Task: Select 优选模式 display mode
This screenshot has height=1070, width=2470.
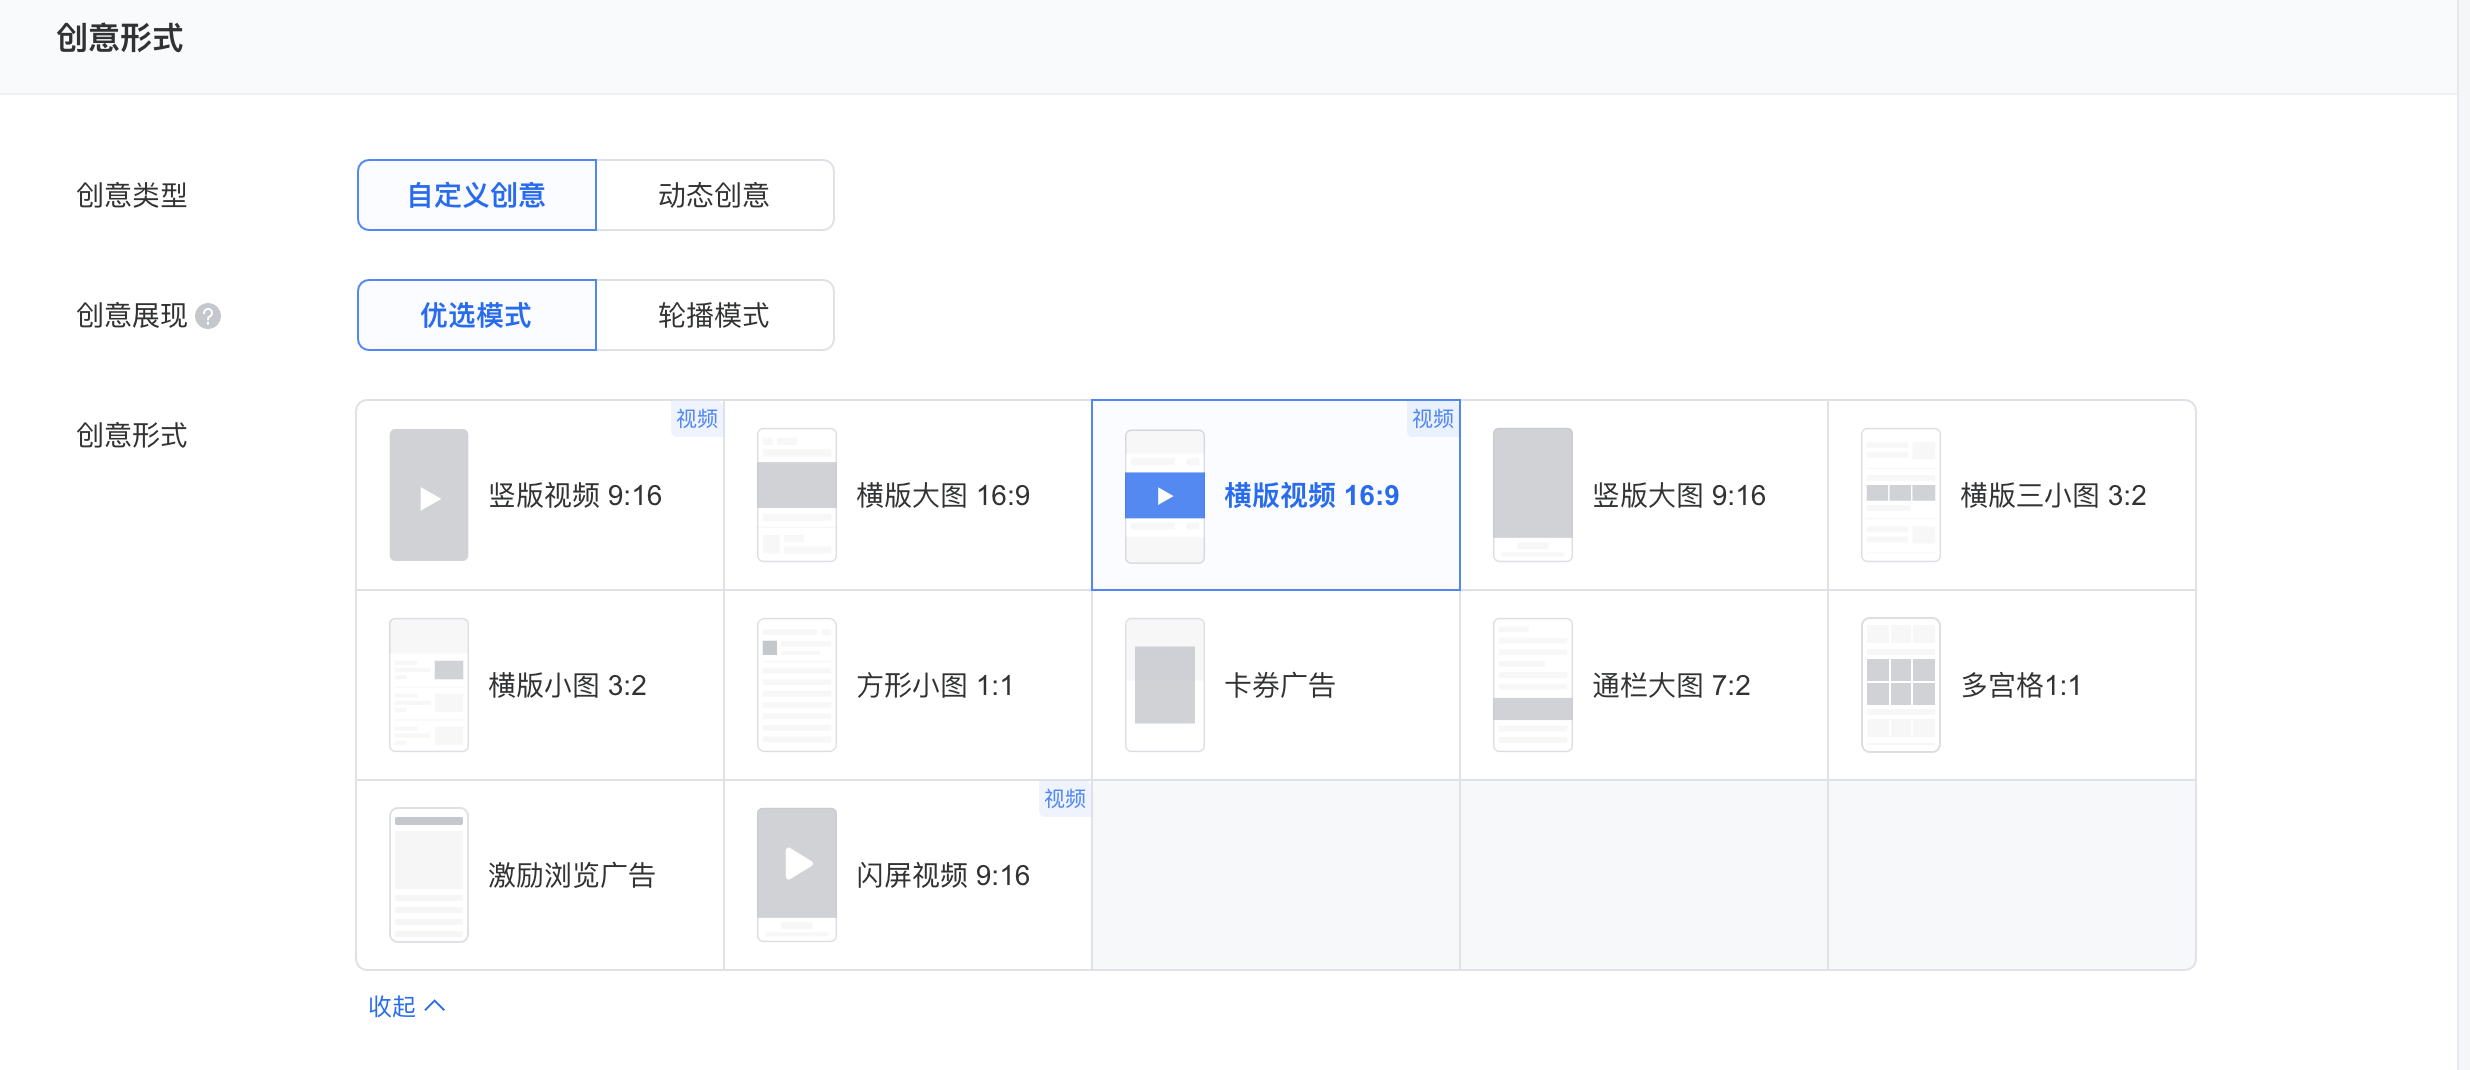Action: point(476,315)
